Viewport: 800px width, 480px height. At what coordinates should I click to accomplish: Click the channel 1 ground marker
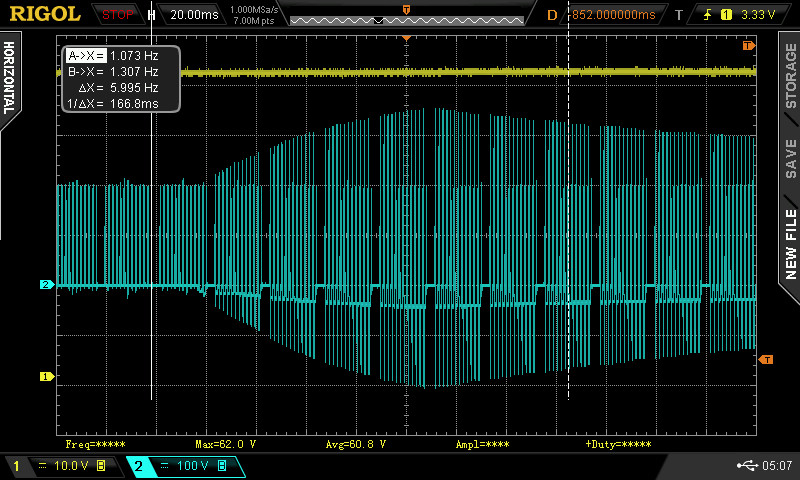pyautogui.click(x=45, y=376)
